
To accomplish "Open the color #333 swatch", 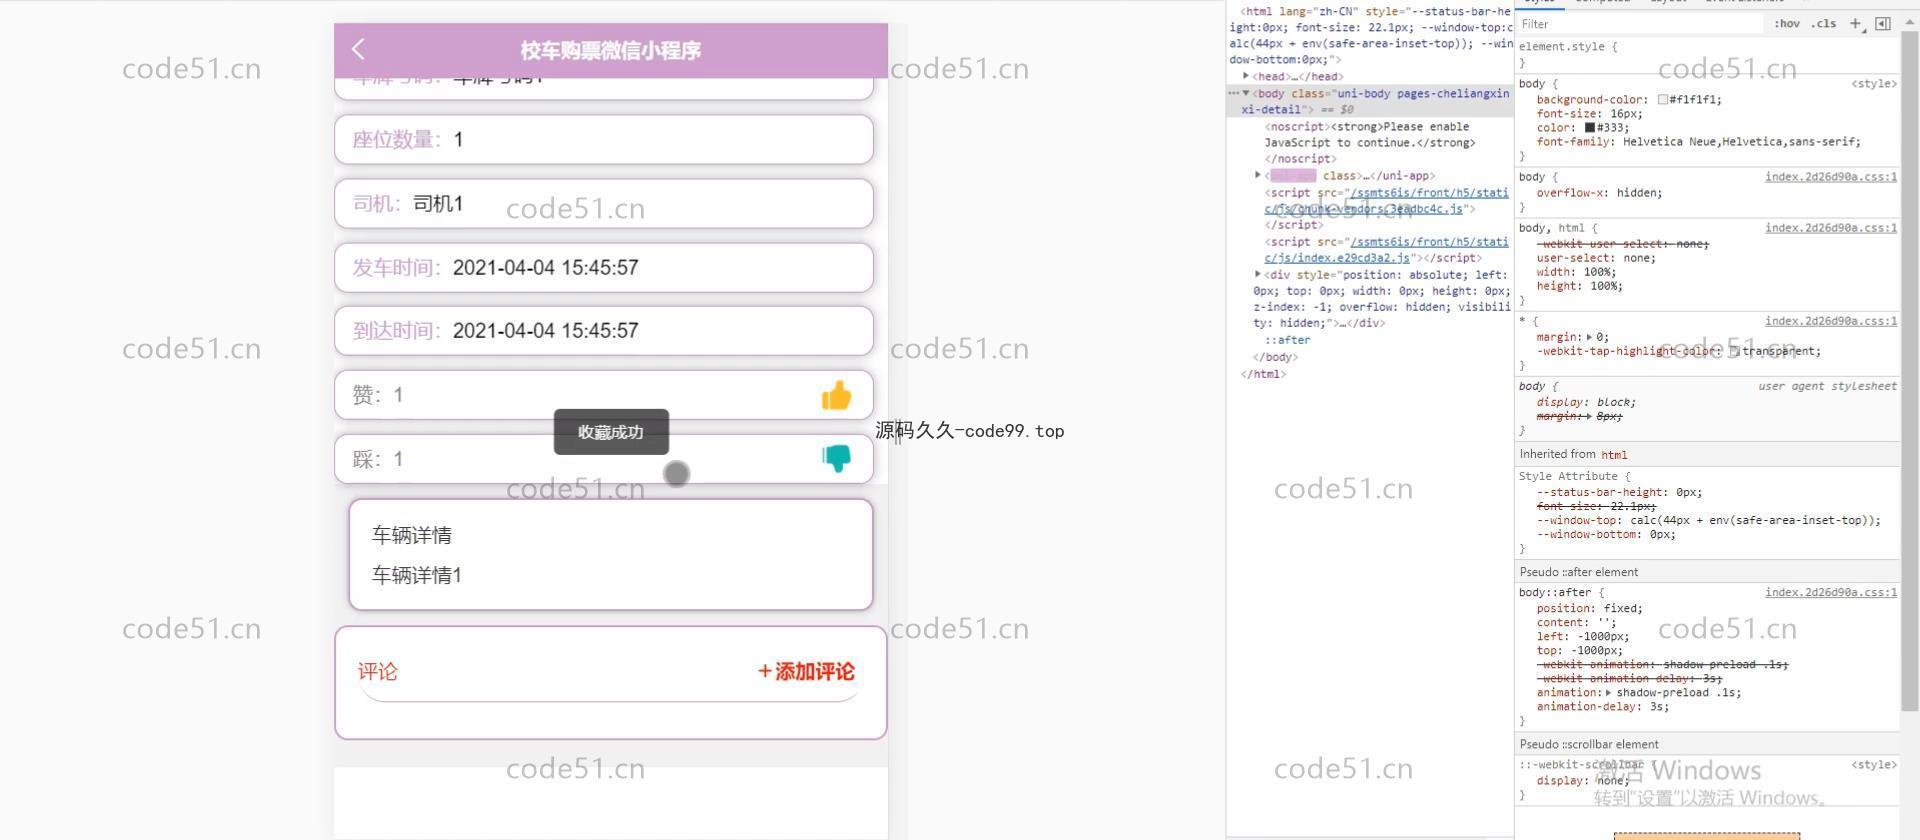I will (x=1590, y=128).
